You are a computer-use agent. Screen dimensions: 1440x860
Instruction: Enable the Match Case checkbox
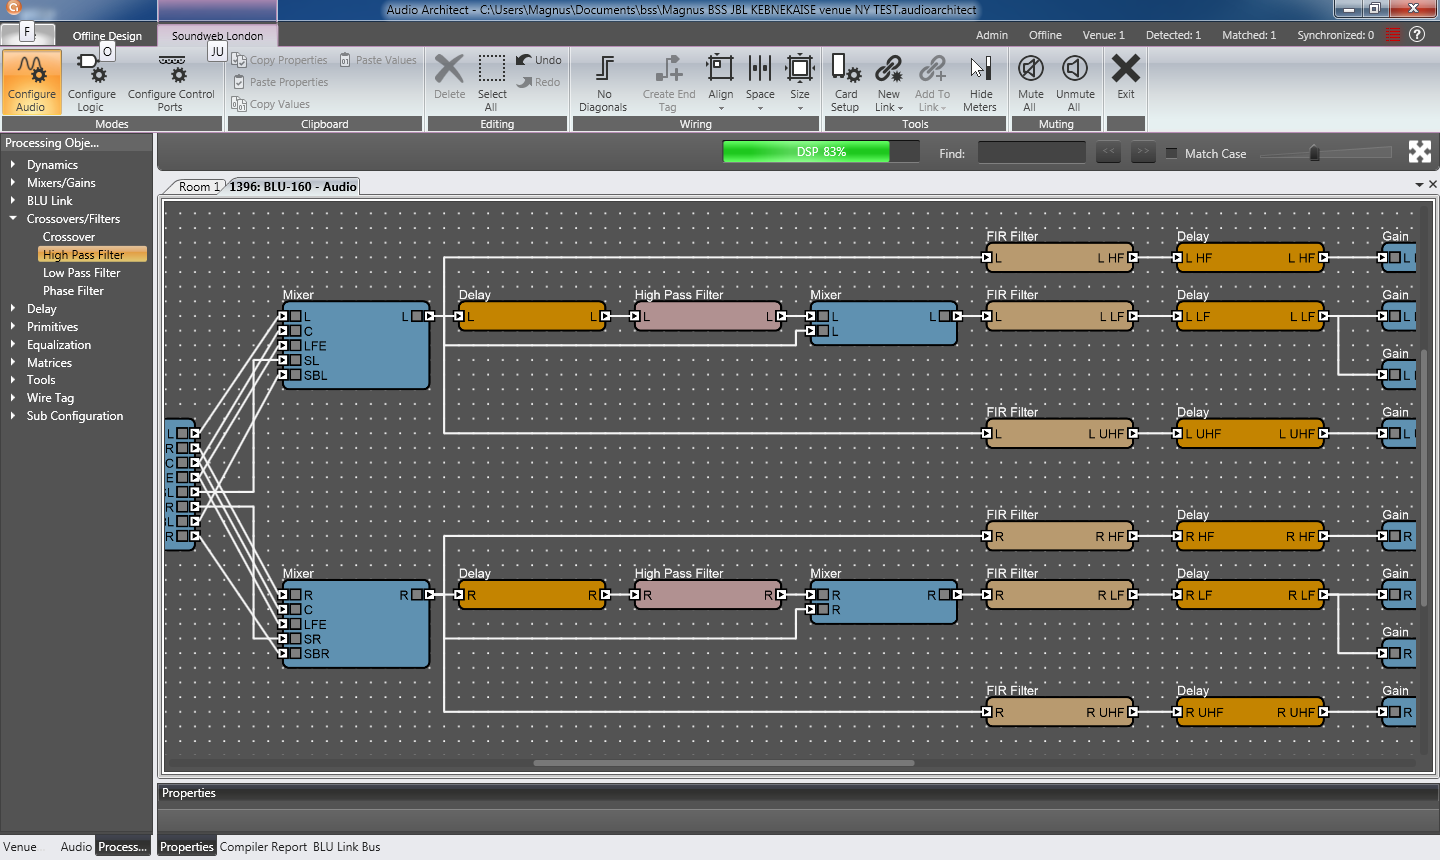[1172, 153]
